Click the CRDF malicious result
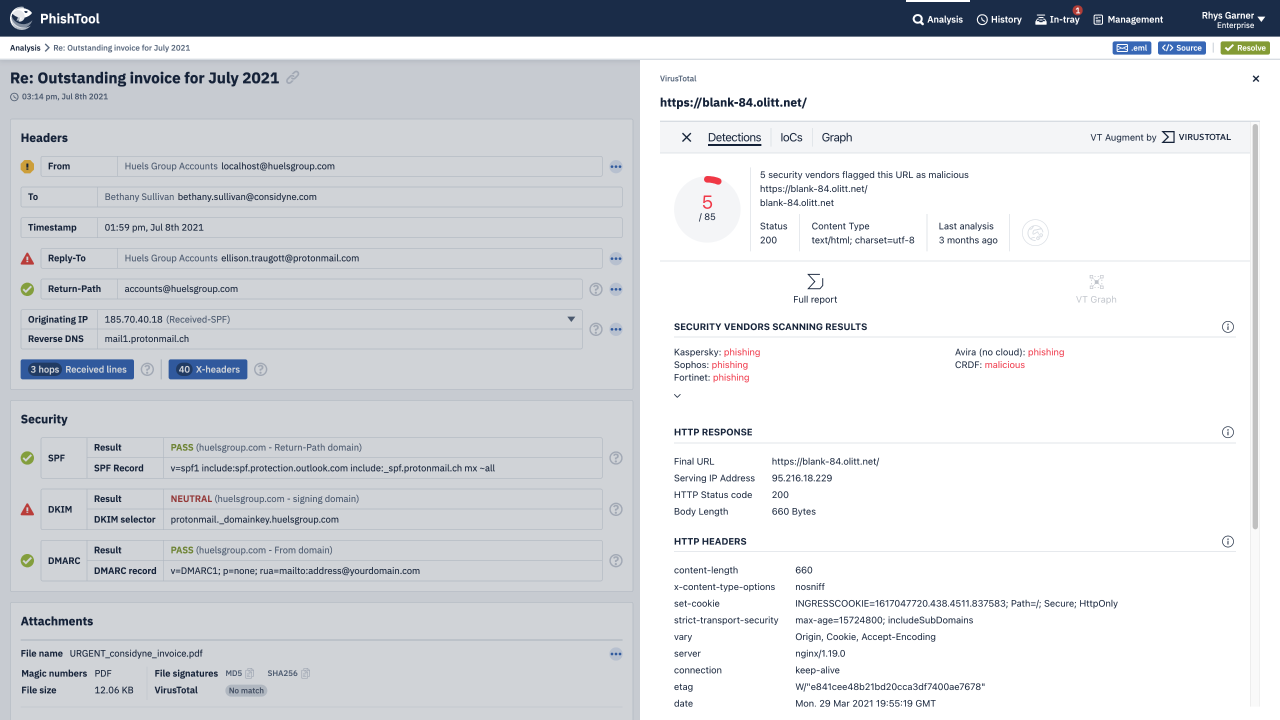1280x720 pixels. [x=1004, y=365]
